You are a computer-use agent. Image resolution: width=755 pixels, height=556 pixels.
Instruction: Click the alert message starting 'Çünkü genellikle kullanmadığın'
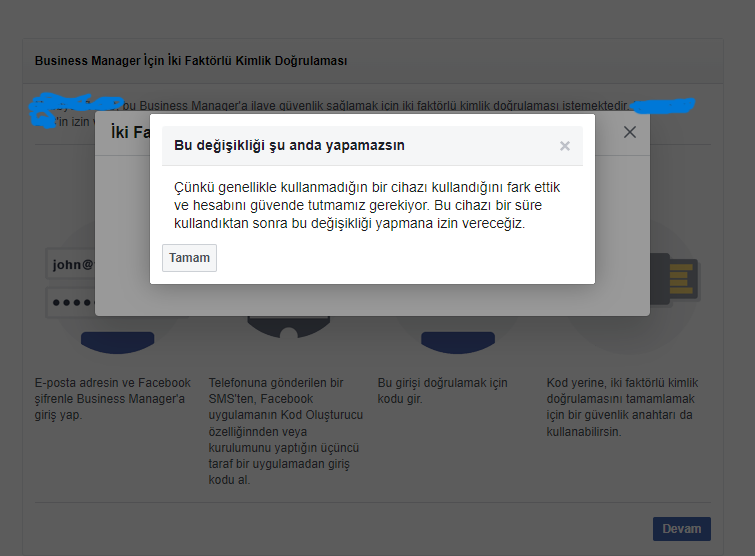(367, 205)
